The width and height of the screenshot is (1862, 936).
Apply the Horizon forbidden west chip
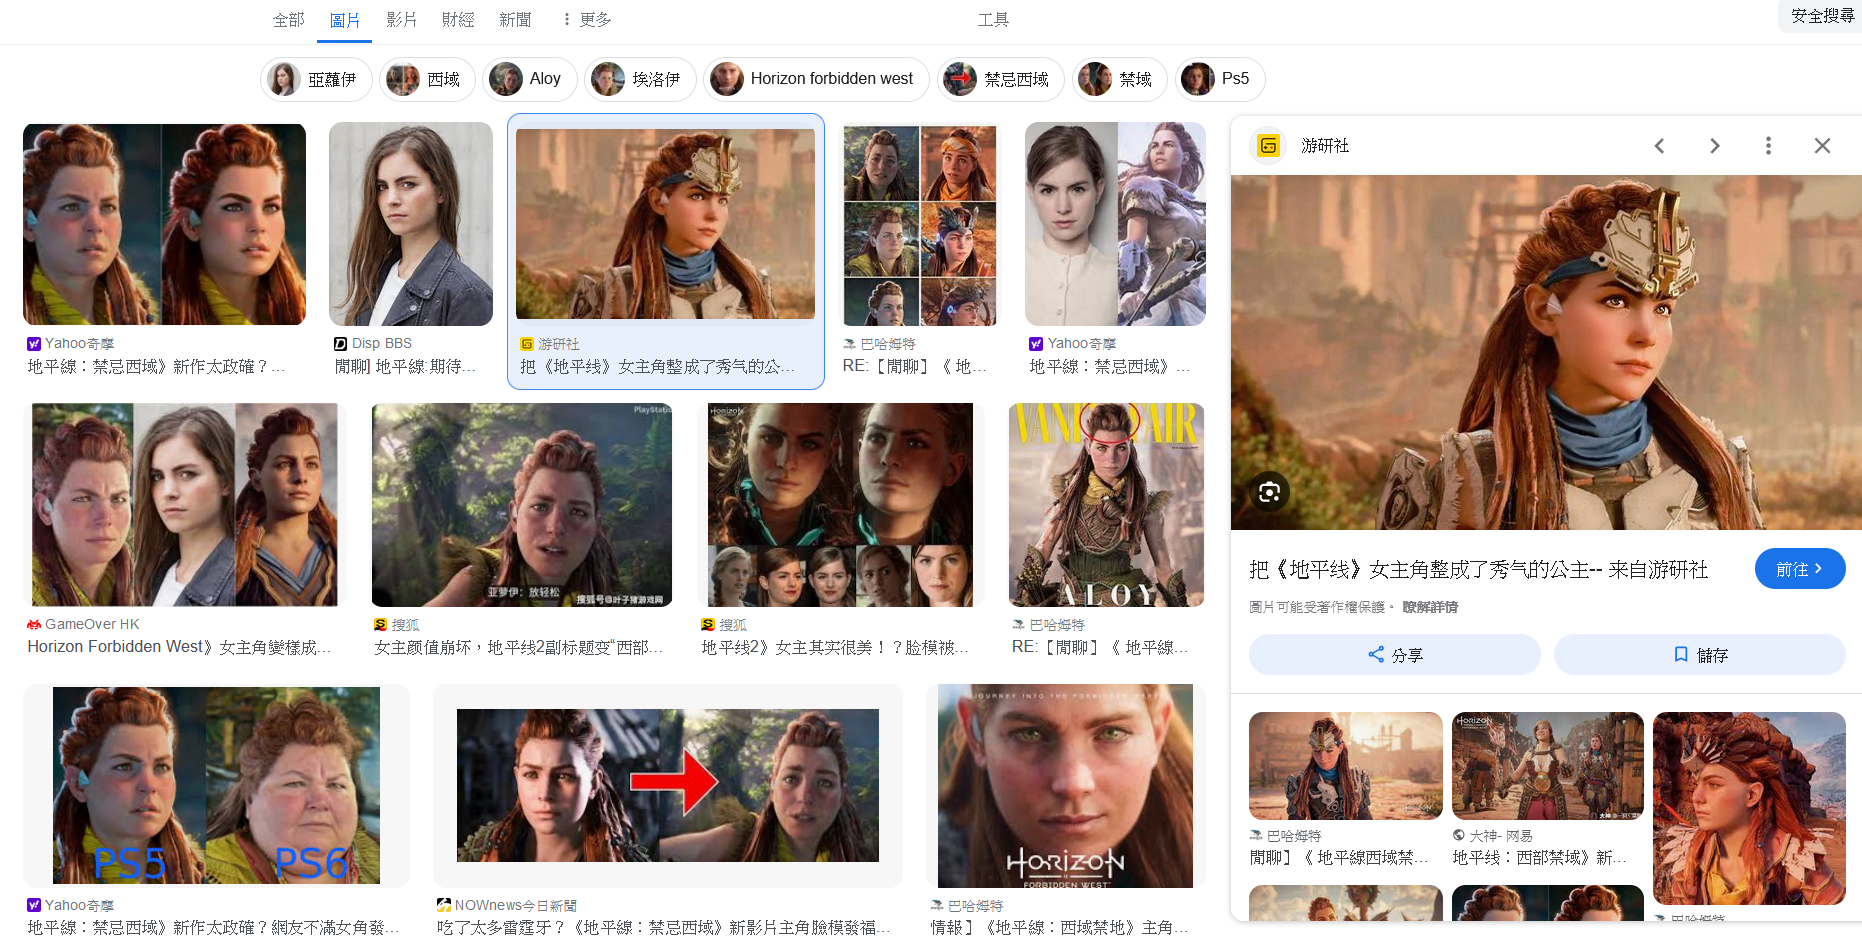click(816, 79)
